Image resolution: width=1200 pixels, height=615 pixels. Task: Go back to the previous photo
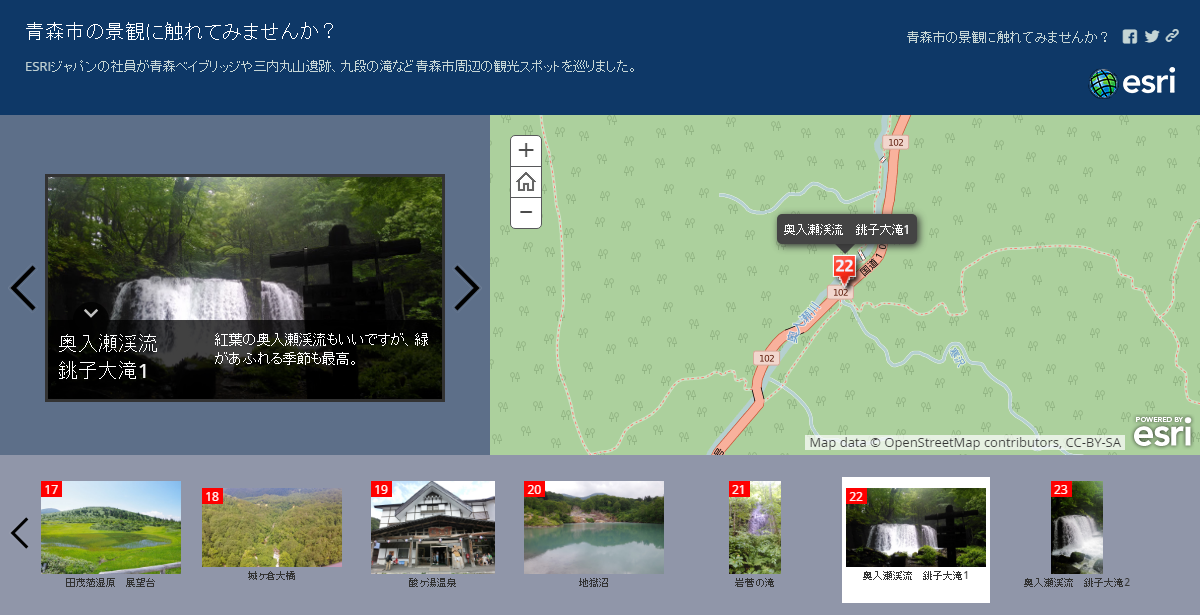click(x=23, y=288)
